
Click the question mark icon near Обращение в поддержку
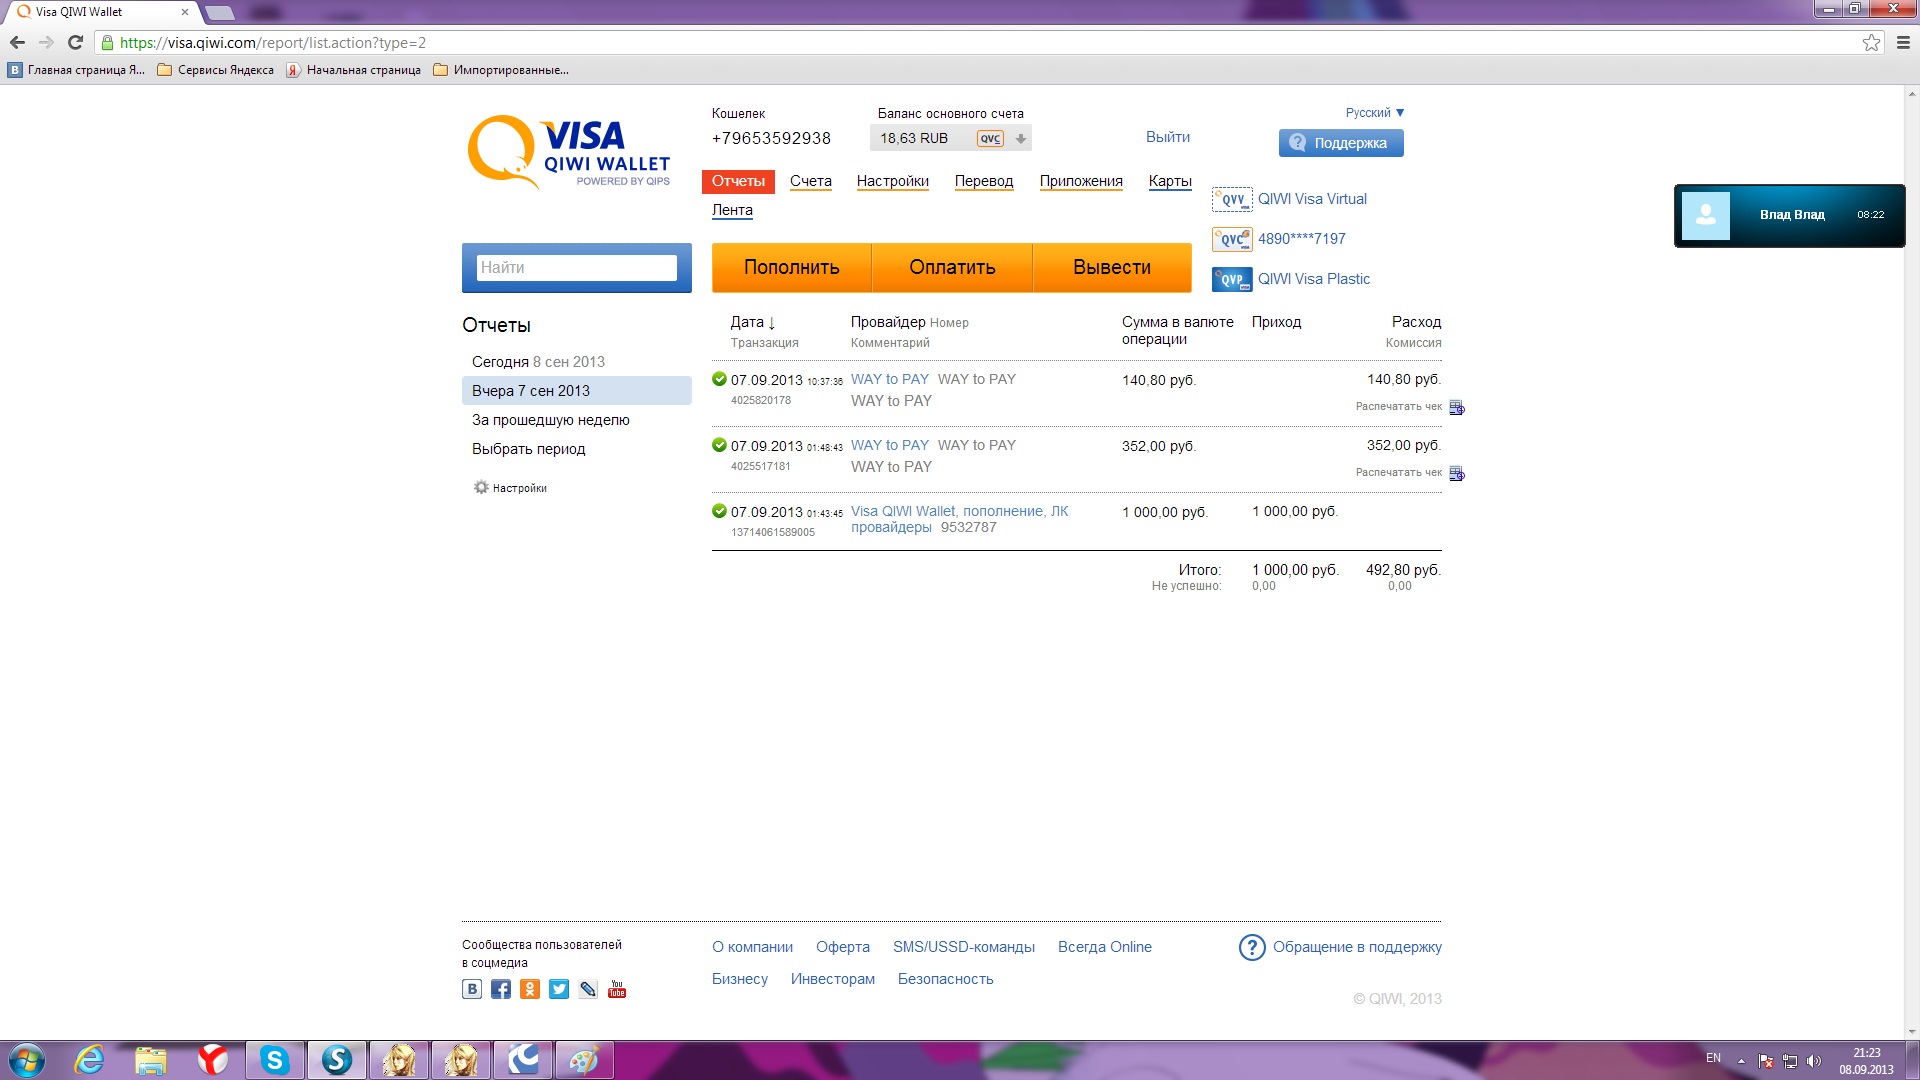pos(1252,947)
